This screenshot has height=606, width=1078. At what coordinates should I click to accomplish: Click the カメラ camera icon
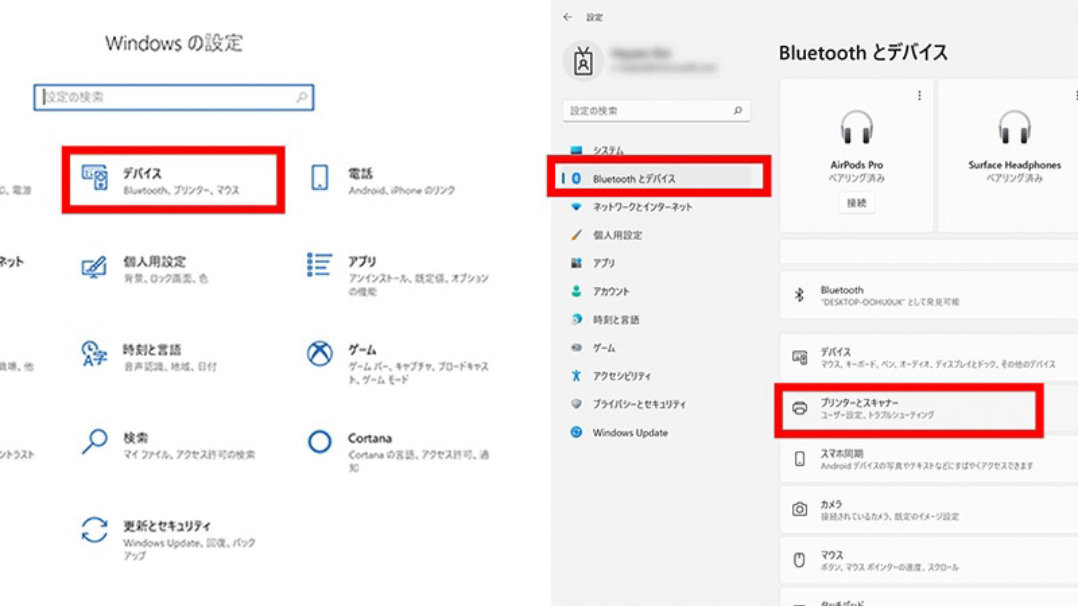(x=800, y=510)
